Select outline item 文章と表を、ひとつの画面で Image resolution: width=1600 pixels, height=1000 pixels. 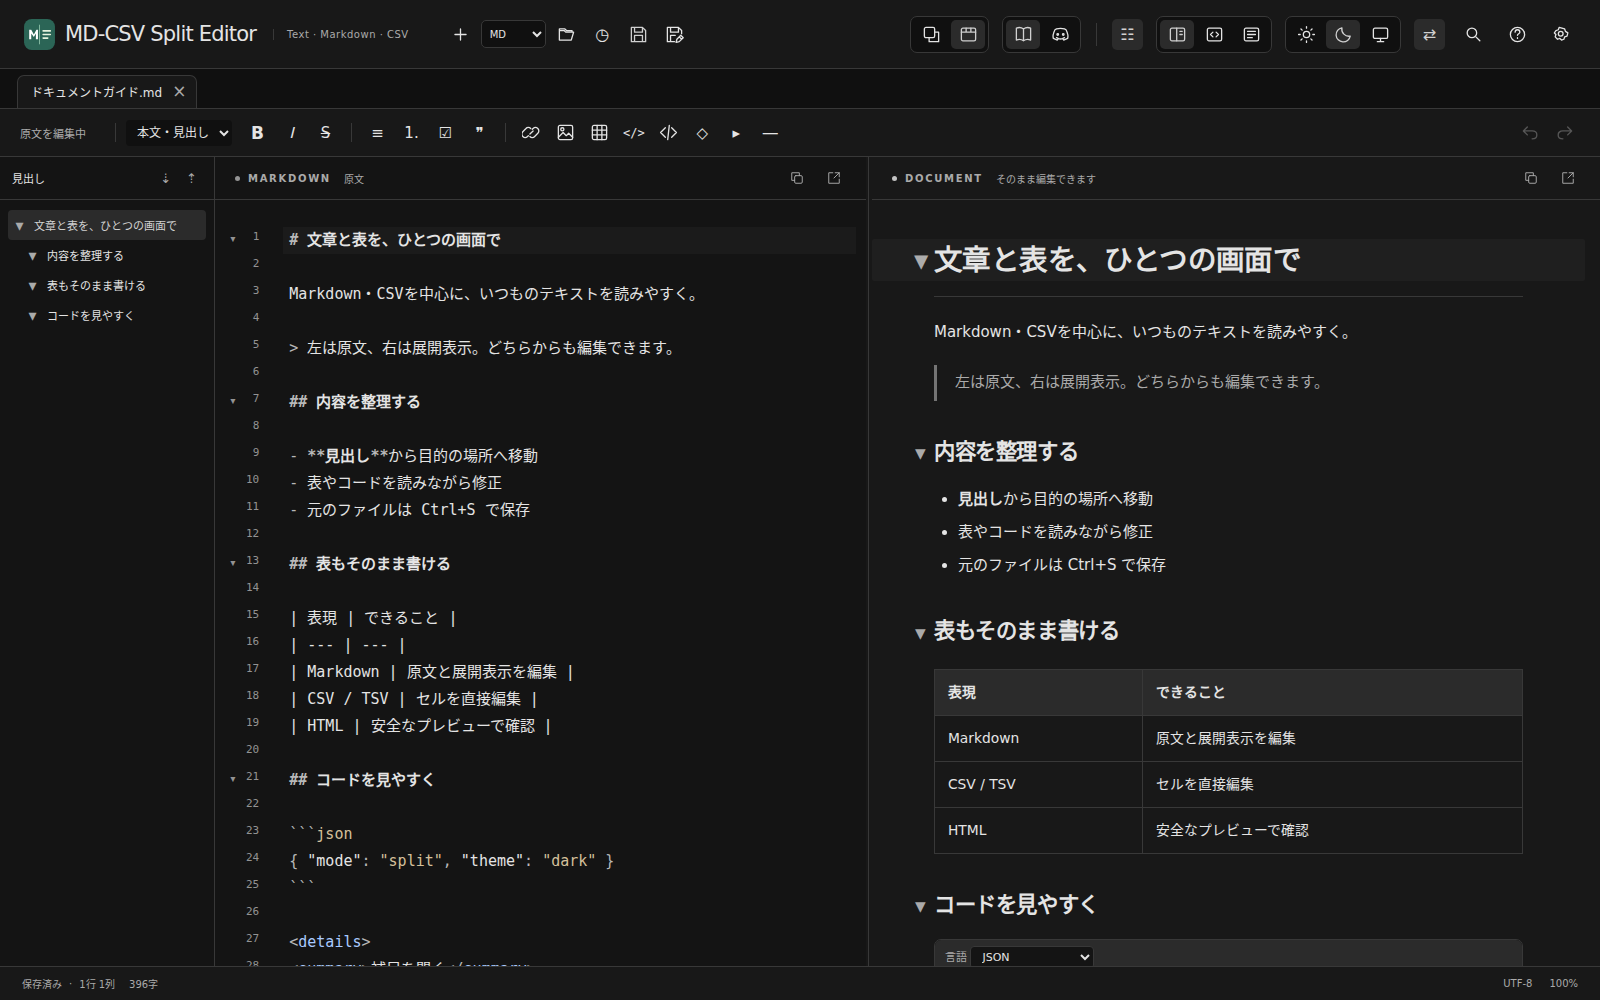click(x=106, y=225)
